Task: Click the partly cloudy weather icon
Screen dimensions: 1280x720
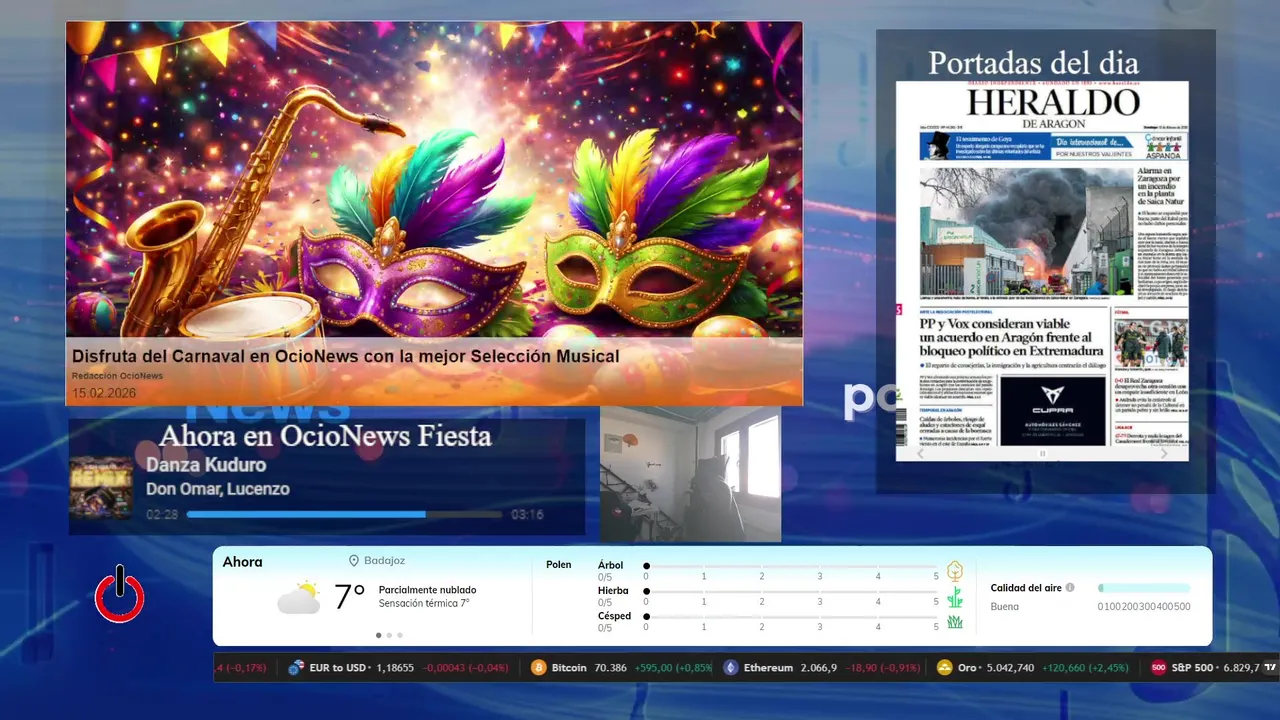Action: coord(298,597)
